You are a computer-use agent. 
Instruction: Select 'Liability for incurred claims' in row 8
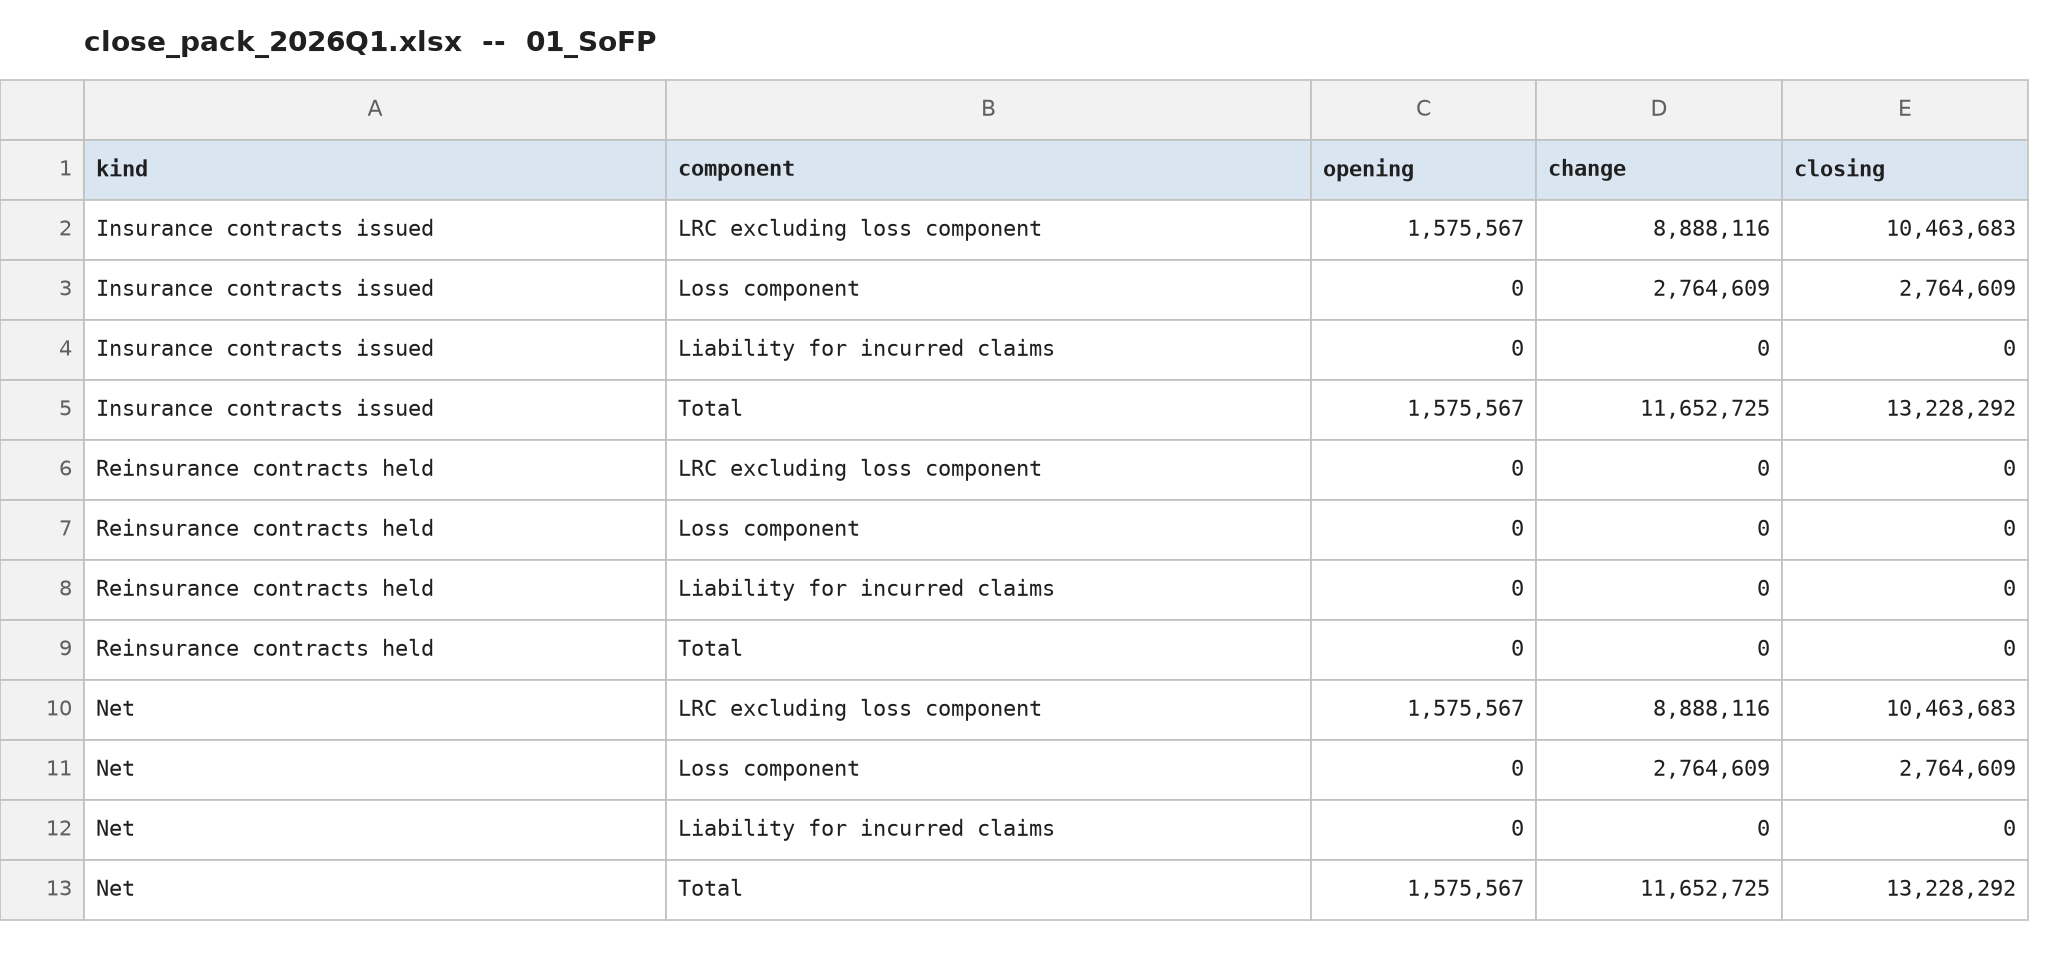(x=988, y=590)
